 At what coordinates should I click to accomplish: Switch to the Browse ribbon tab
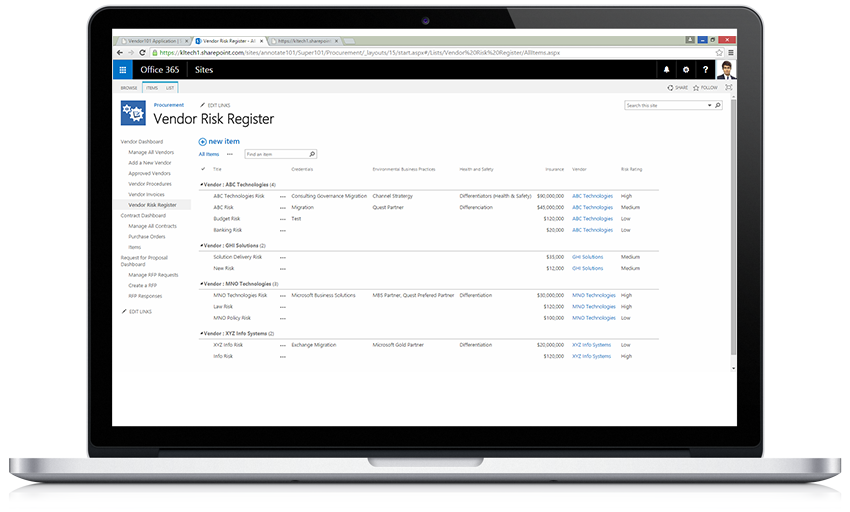click(129, 88)
